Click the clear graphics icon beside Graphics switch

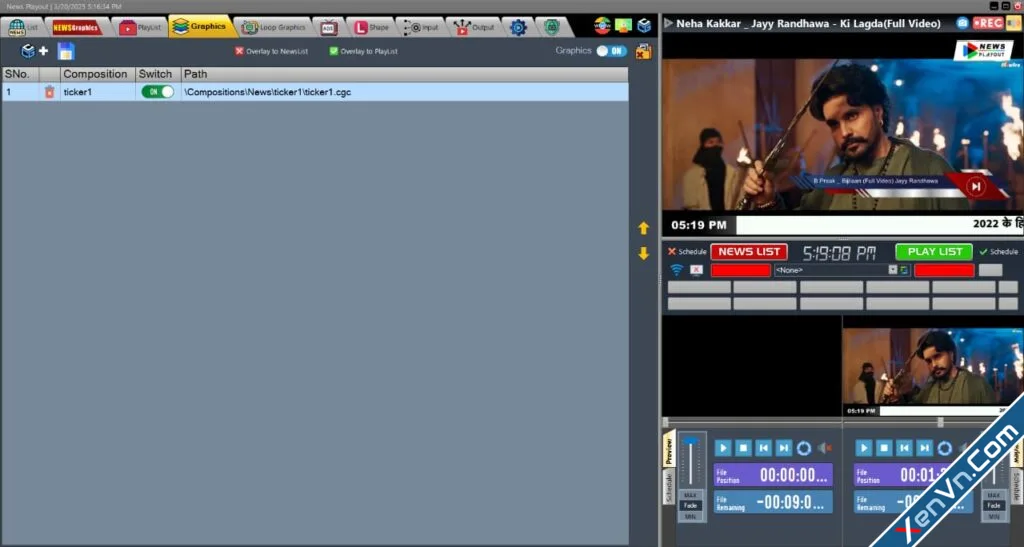643,51
